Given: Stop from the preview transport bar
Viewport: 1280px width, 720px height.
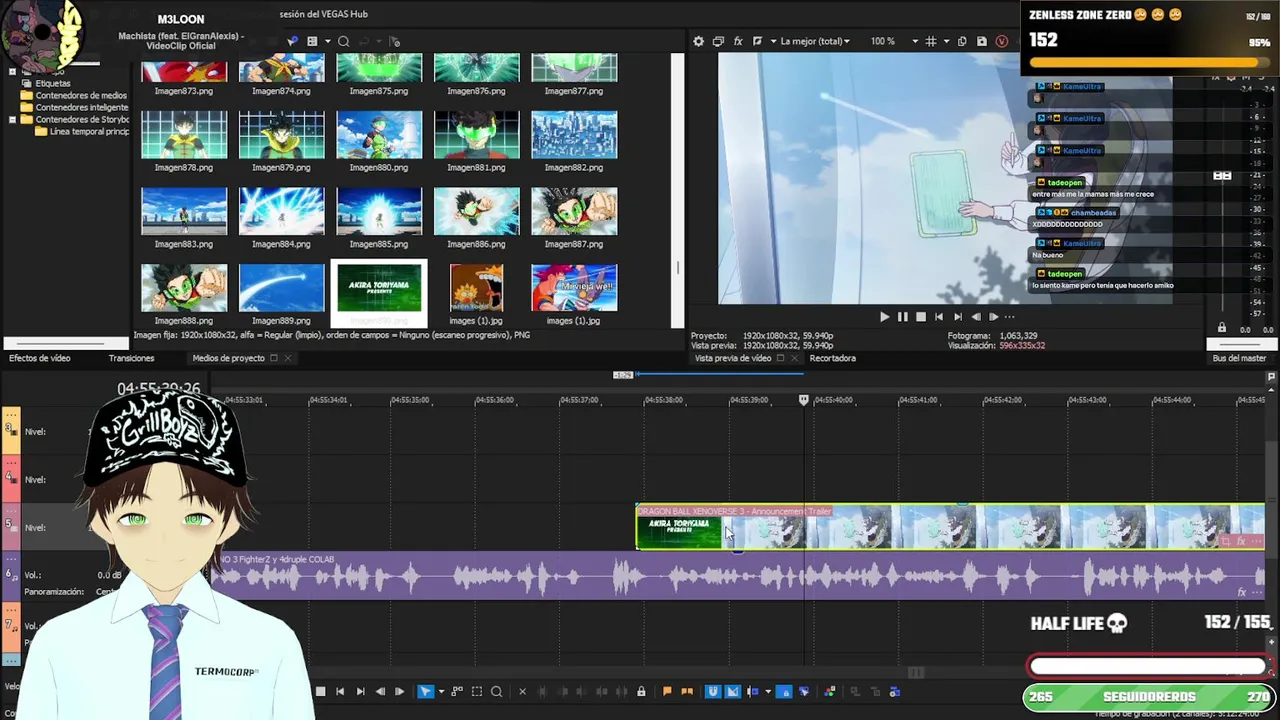Looking at the screenshot, I should point(920,317).
